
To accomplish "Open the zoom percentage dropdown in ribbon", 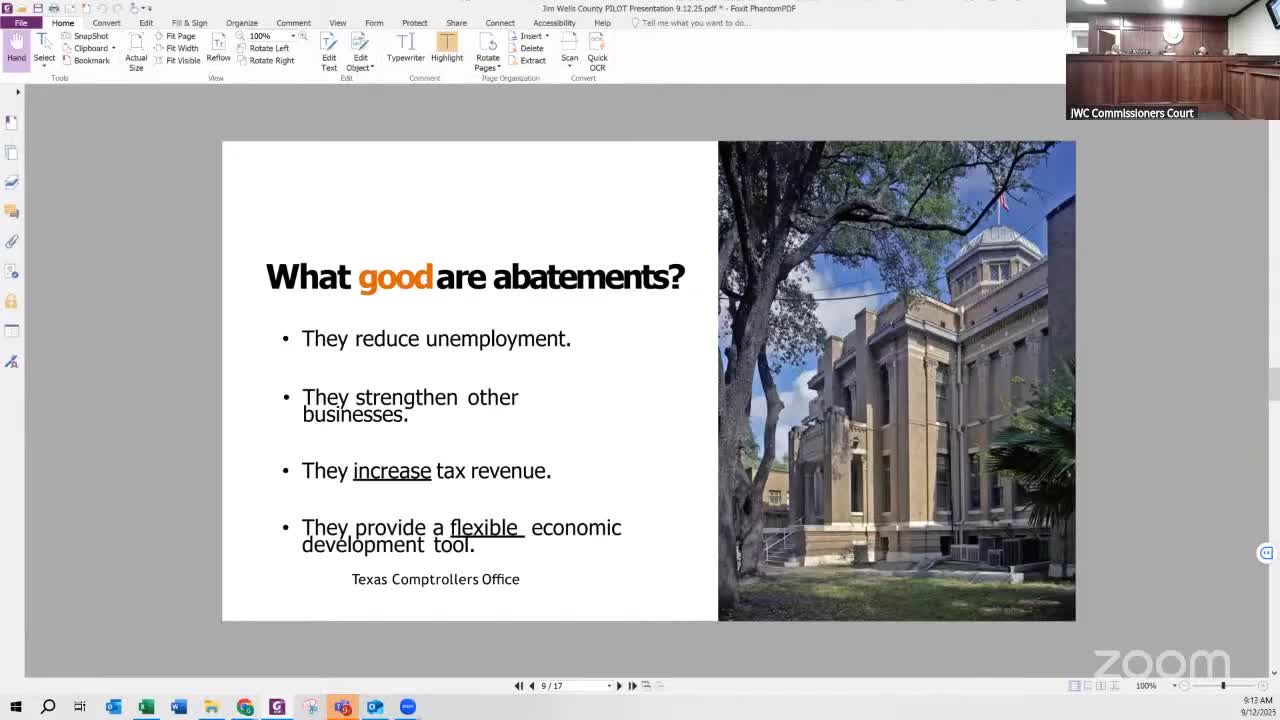I will click(x=293, y=36).
